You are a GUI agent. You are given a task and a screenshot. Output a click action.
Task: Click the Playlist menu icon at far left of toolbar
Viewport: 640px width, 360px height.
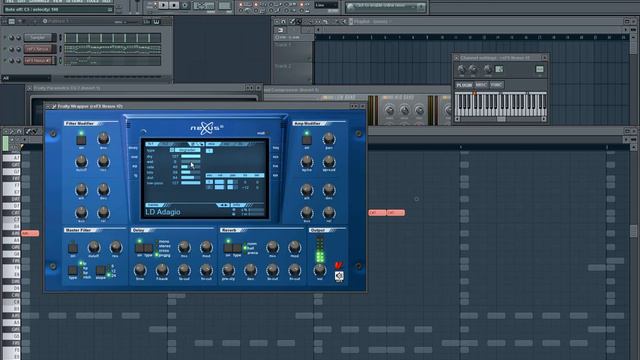coord(277,21)
